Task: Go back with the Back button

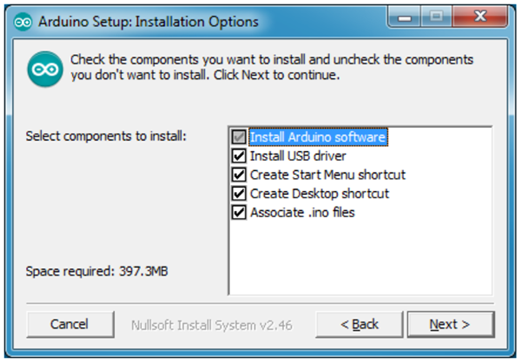Action: (359, 324)
